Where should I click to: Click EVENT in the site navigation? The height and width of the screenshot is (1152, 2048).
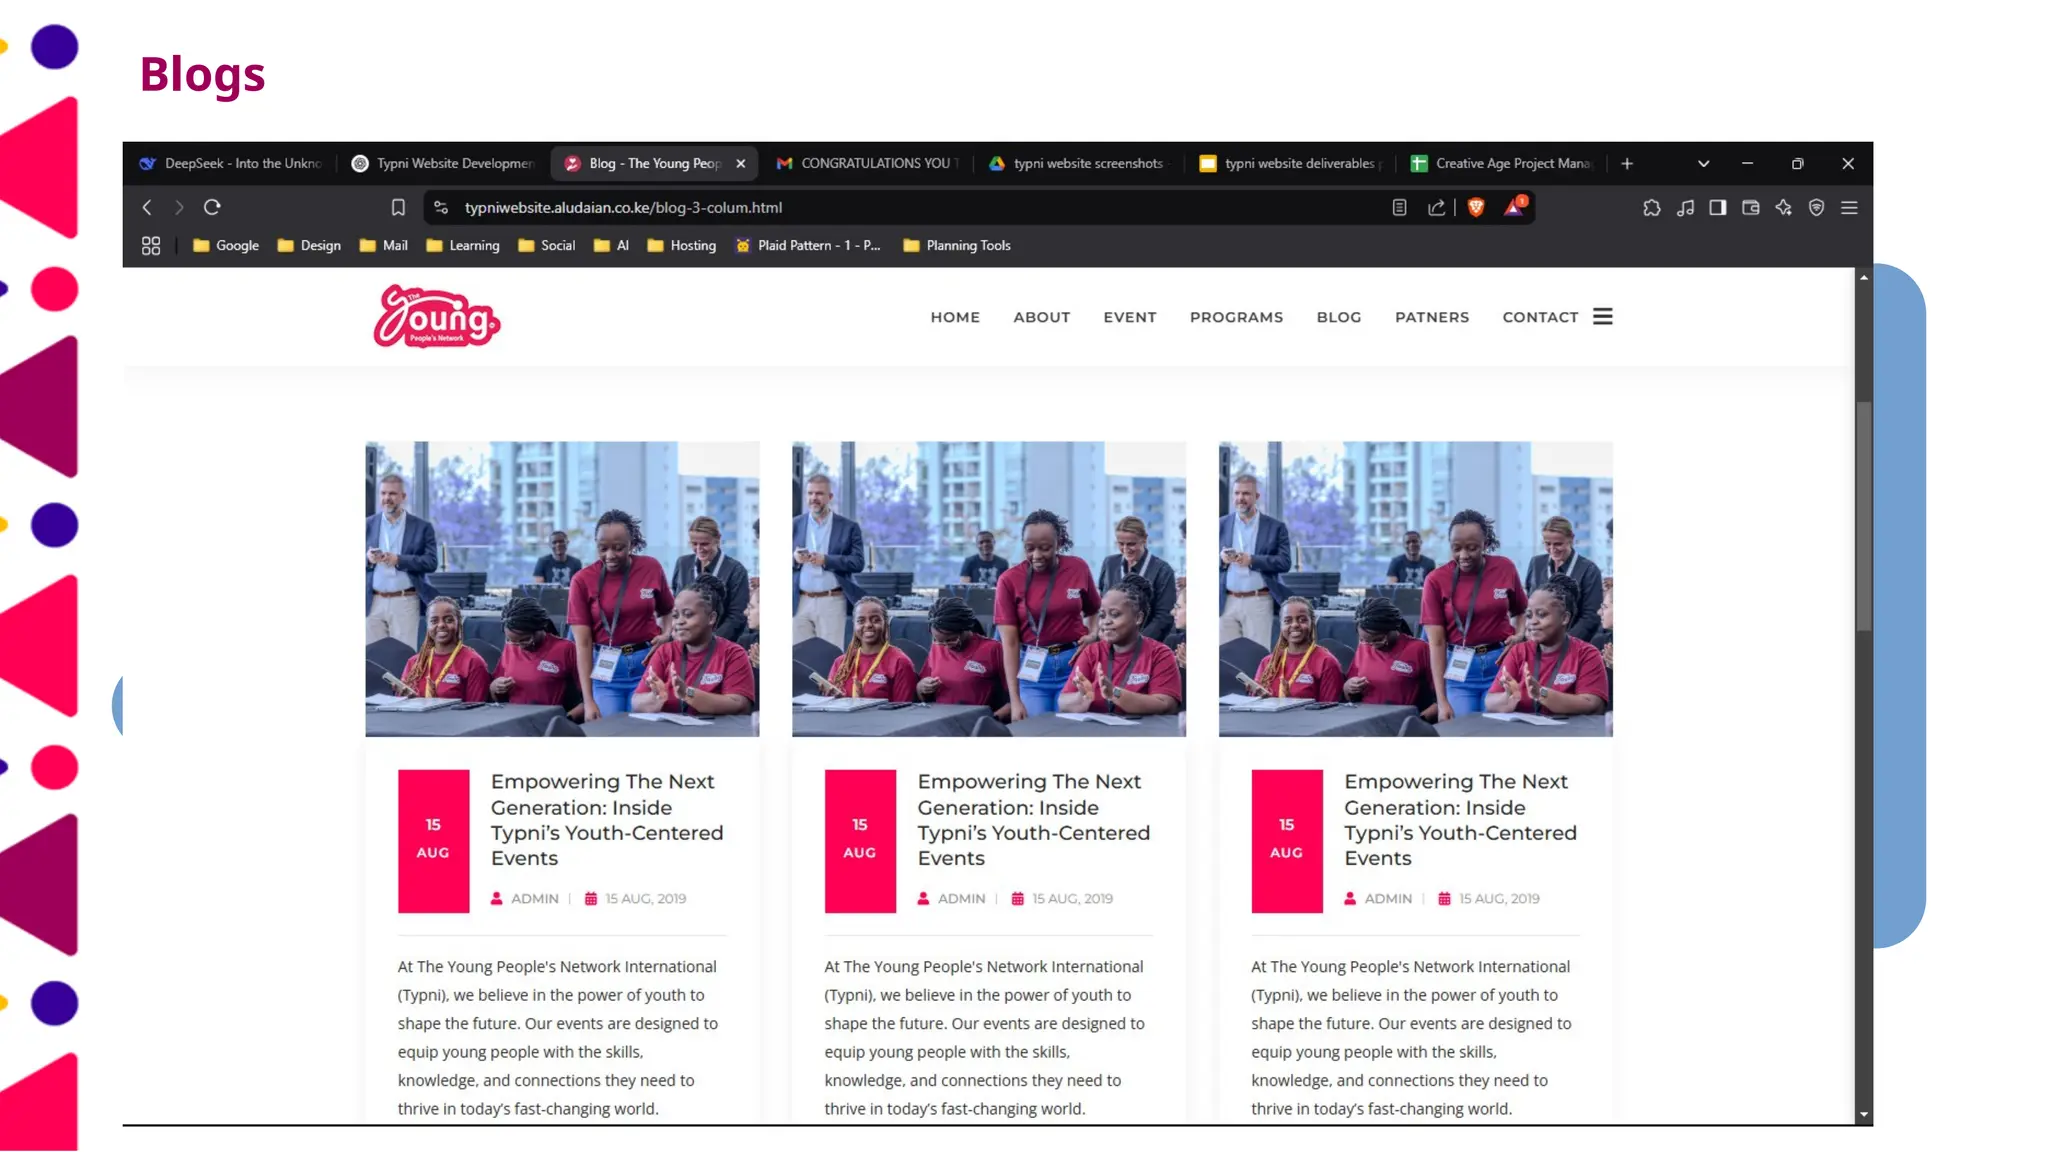tap(1130, 317)
